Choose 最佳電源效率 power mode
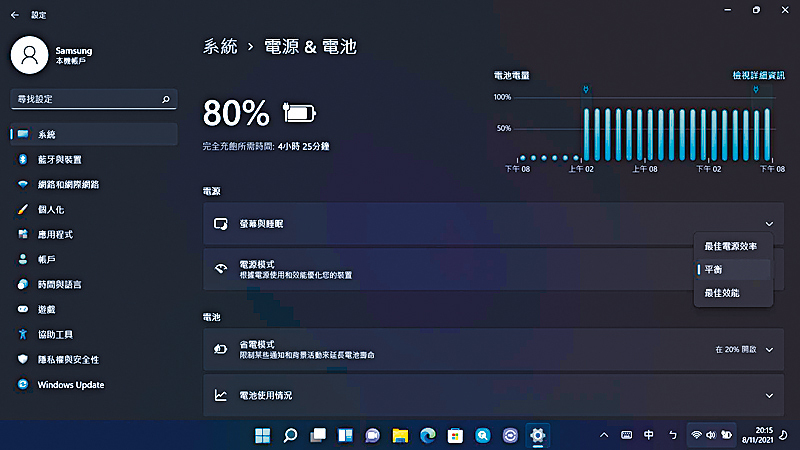Screen dimensions: 800x450 (733, 246)
